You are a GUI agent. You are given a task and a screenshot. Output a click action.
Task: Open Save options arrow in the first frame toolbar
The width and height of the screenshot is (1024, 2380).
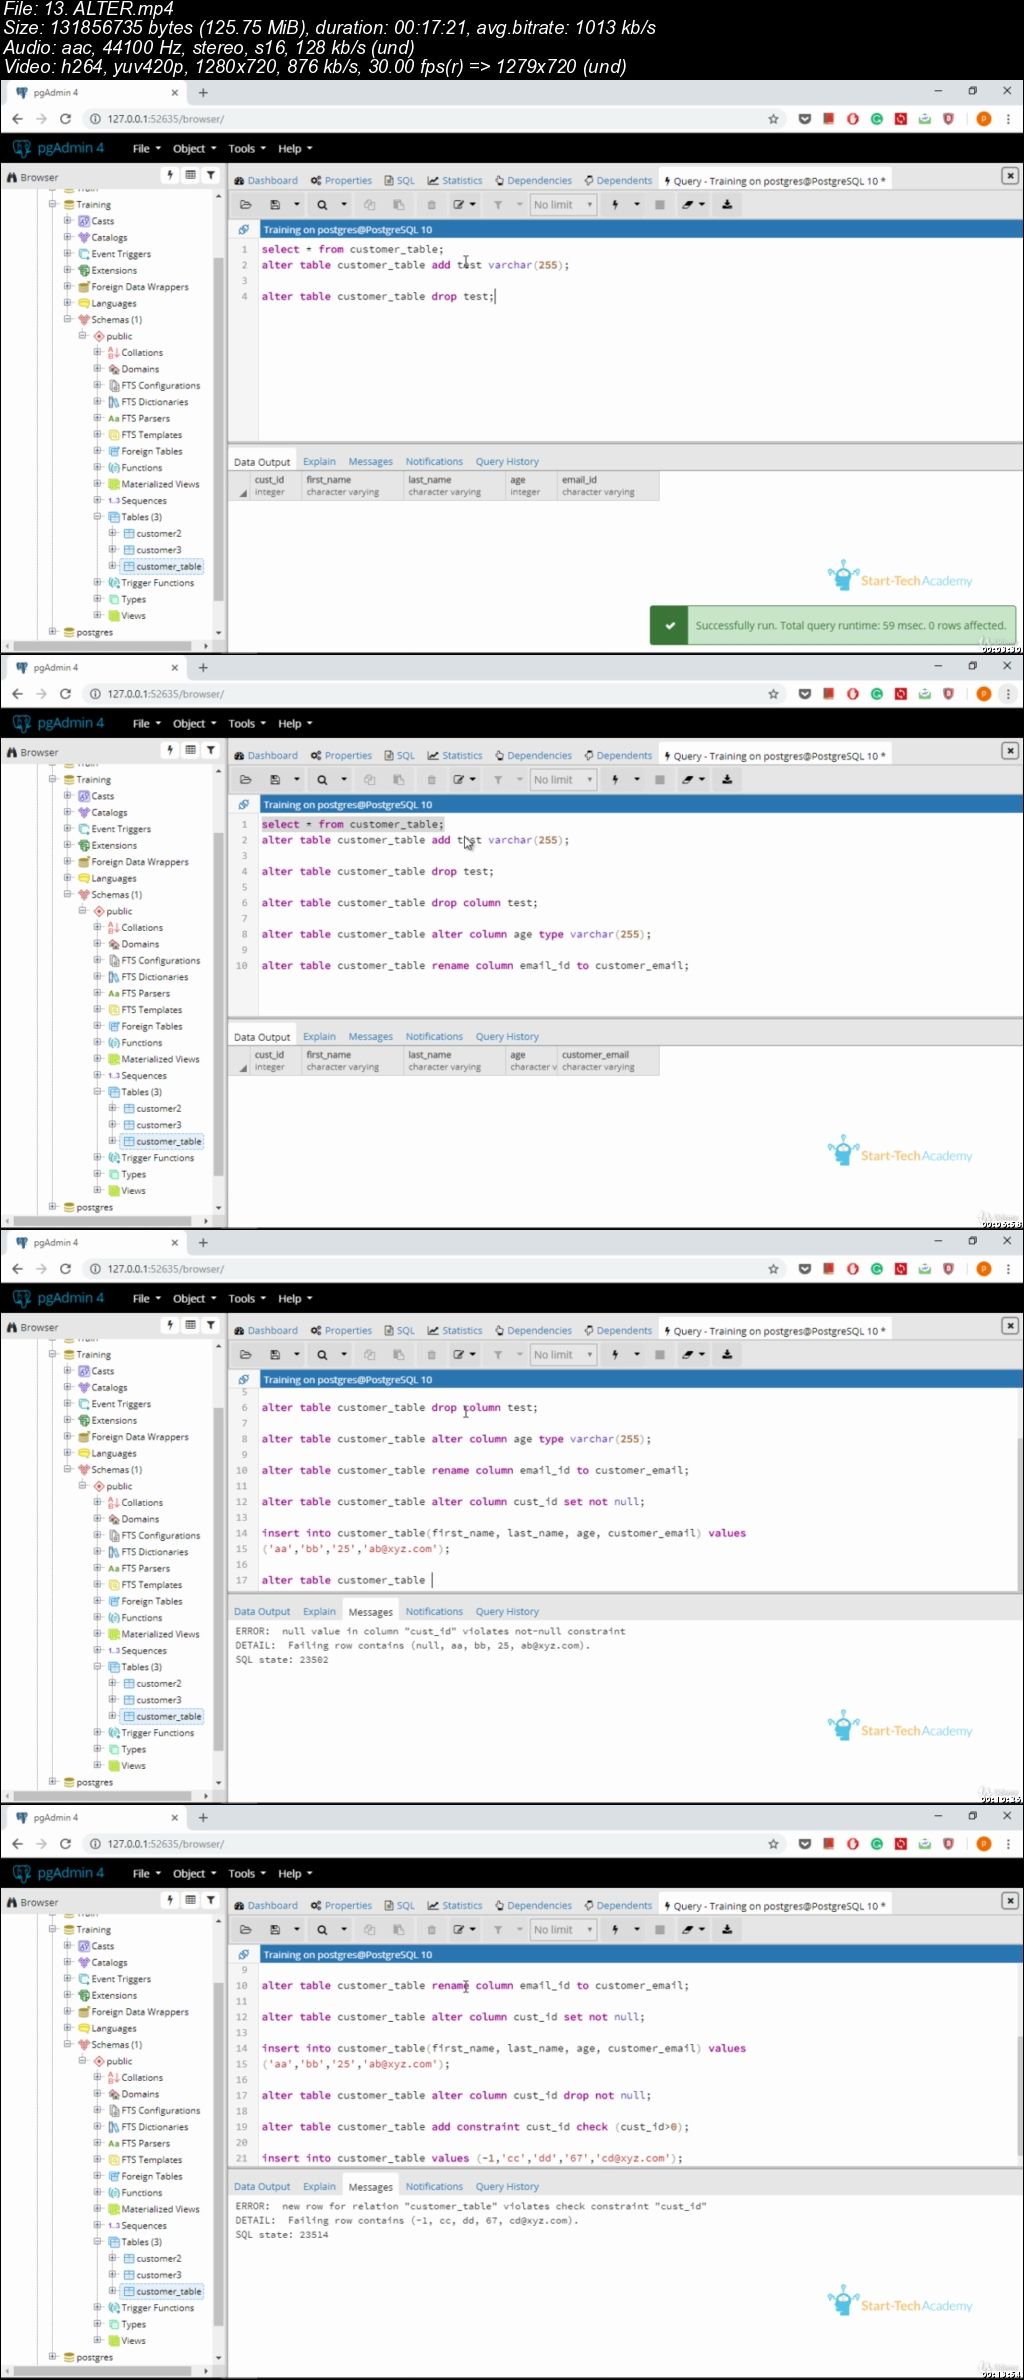tap(296, 205)
